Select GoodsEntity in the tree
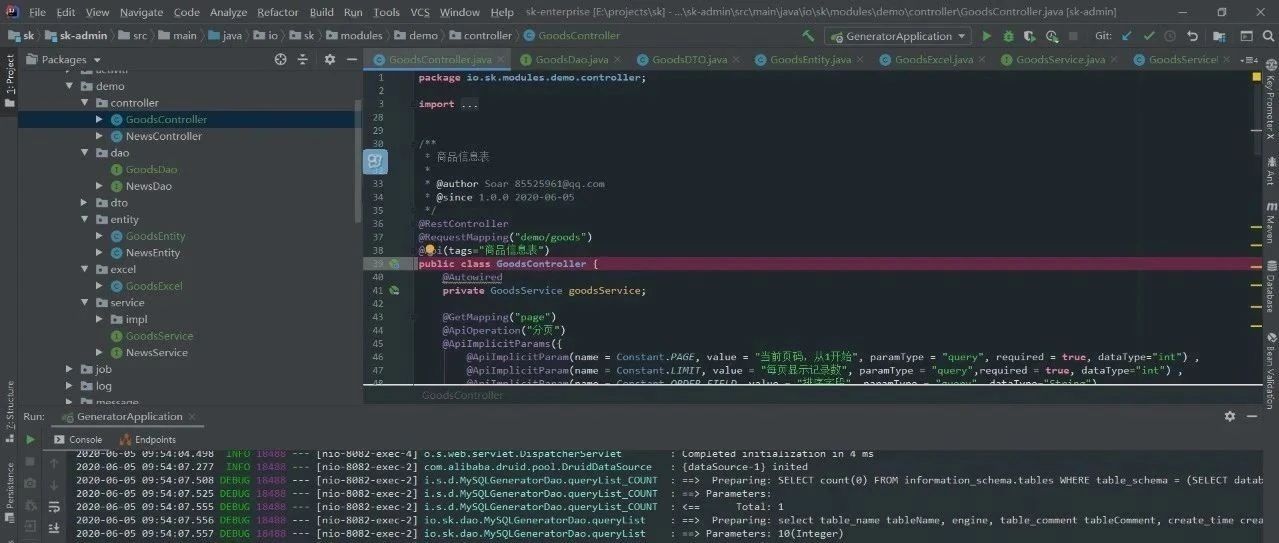This screenshot has height=543, width=1279. pyautogui.click(x=155, y=236)
